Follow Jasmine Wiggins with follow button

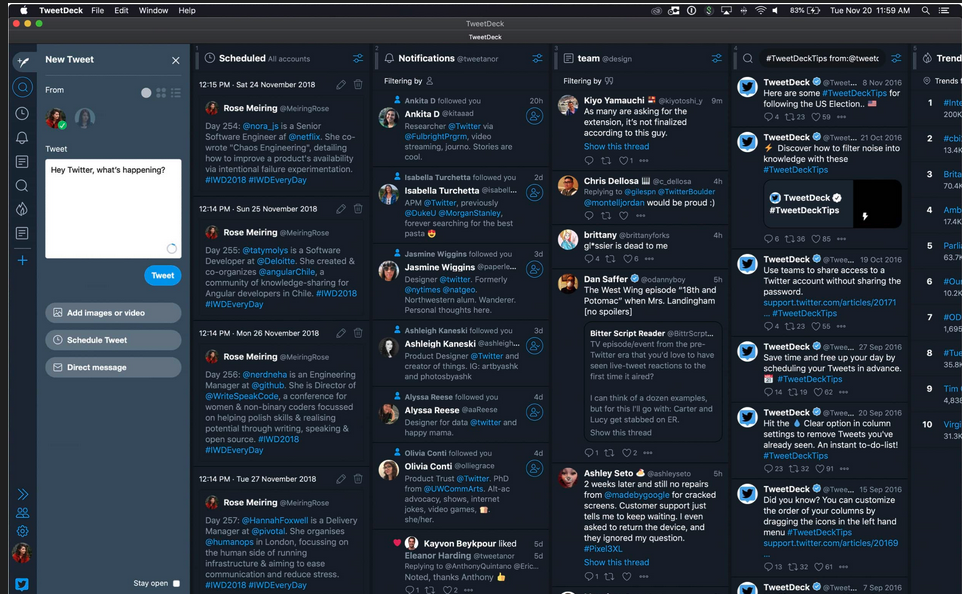(535, 269)
